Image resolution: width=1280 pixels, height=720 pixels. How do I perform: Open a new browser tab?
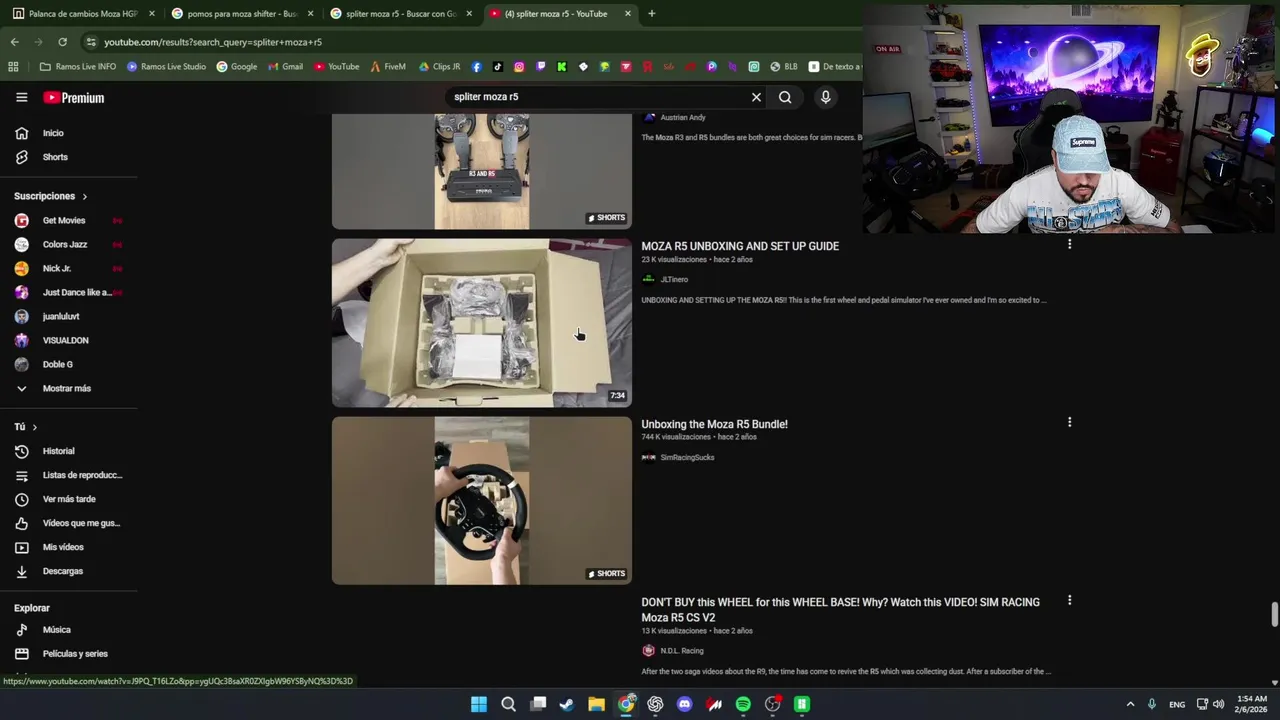pos(651,13)
